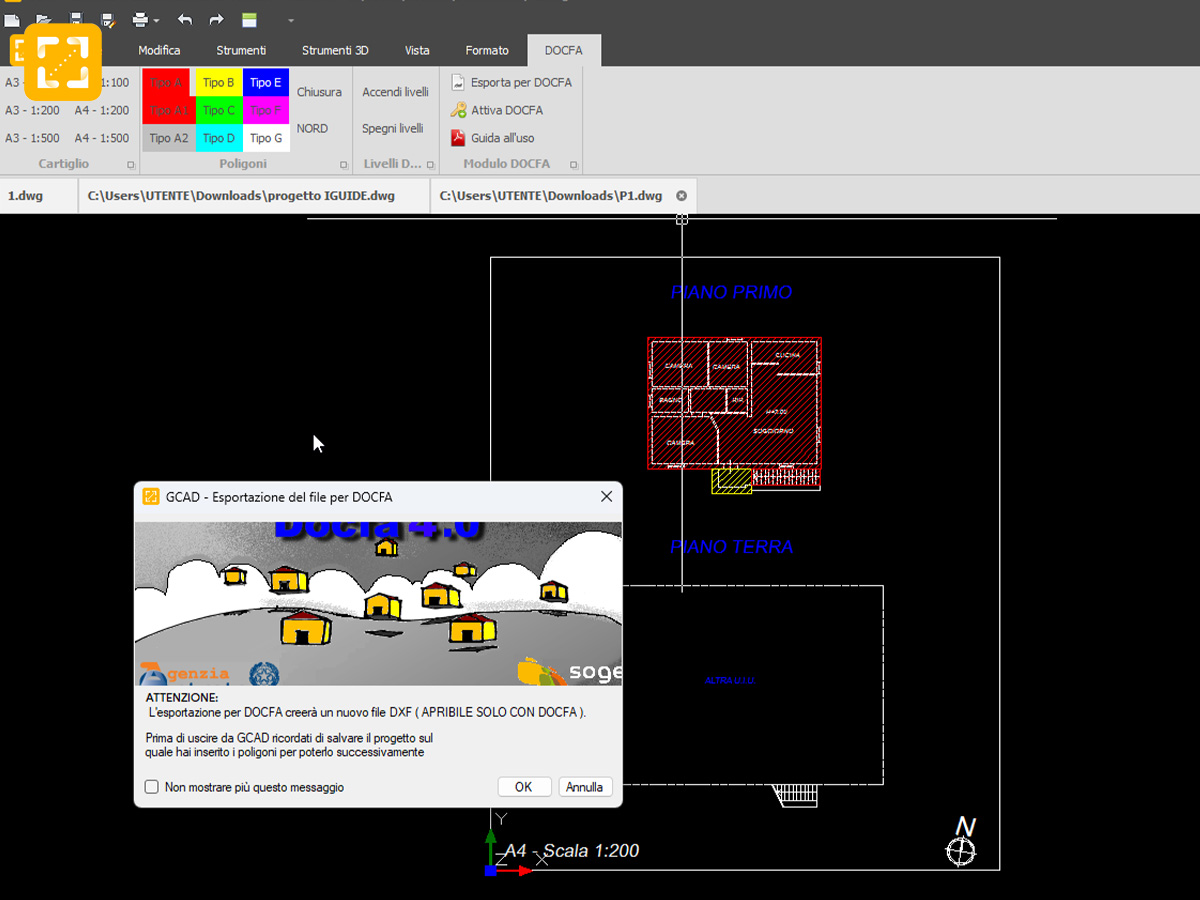Click the Docfa 4.0 banner image
This screenshot has height=900, width=1200.
click(378, 603)
